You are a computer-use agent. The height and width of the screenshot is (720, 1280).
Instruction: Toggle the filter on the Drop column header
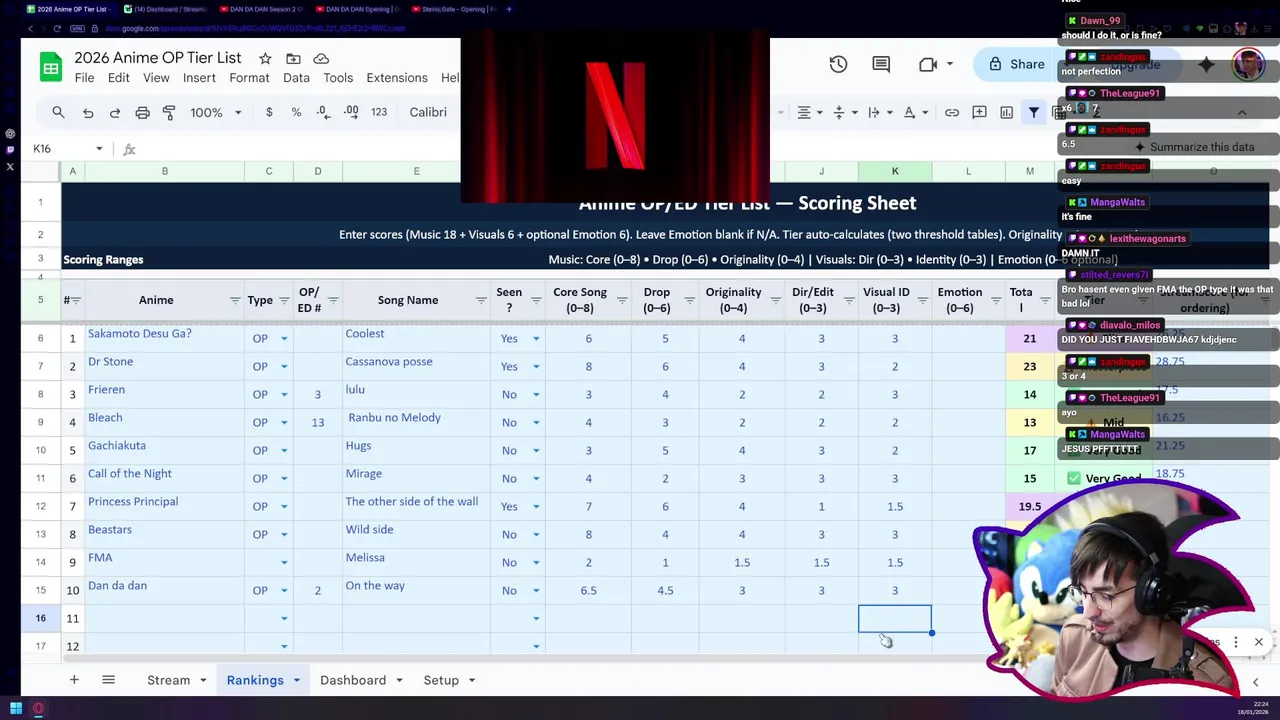pos(689,300)
